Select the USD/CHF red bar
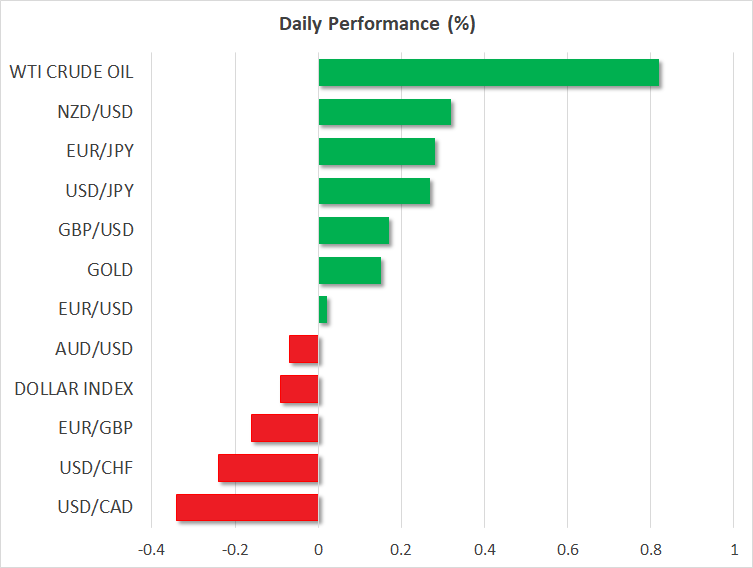The image size is (753, 568). [x=268, y=468]
